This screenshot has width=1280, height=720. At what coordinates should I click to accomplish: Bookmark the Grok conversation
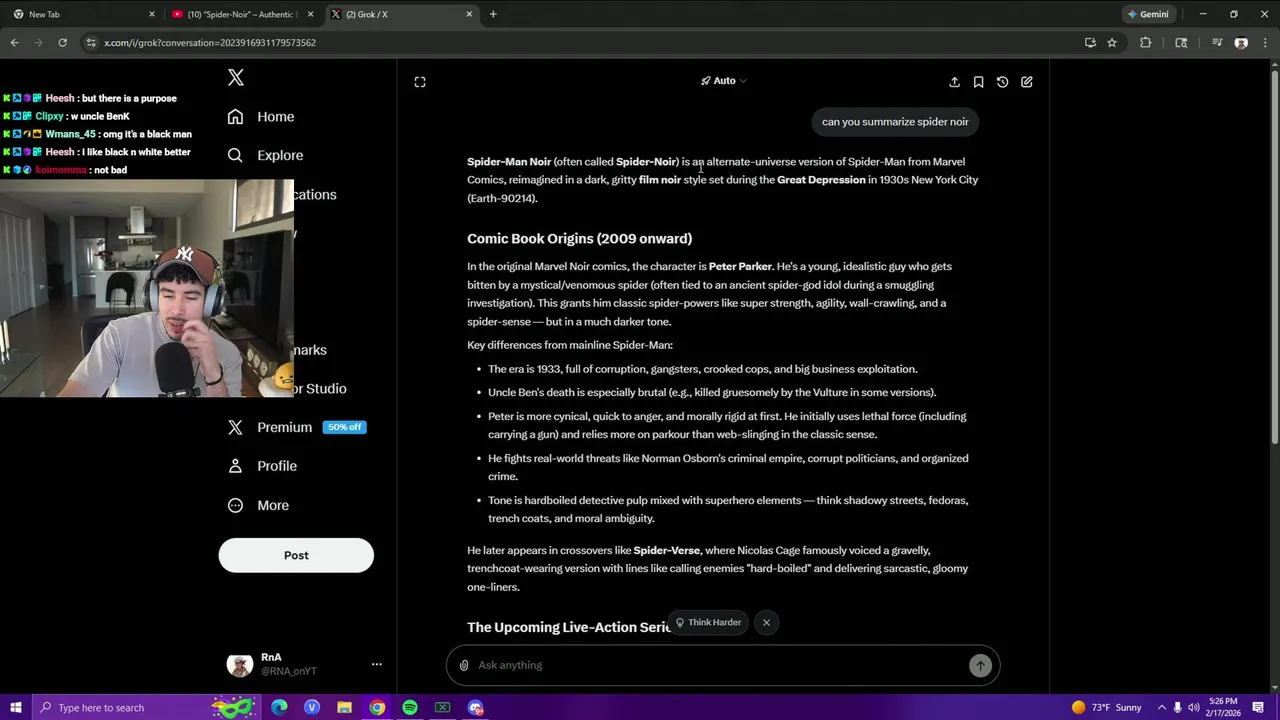tap(978, 82)
